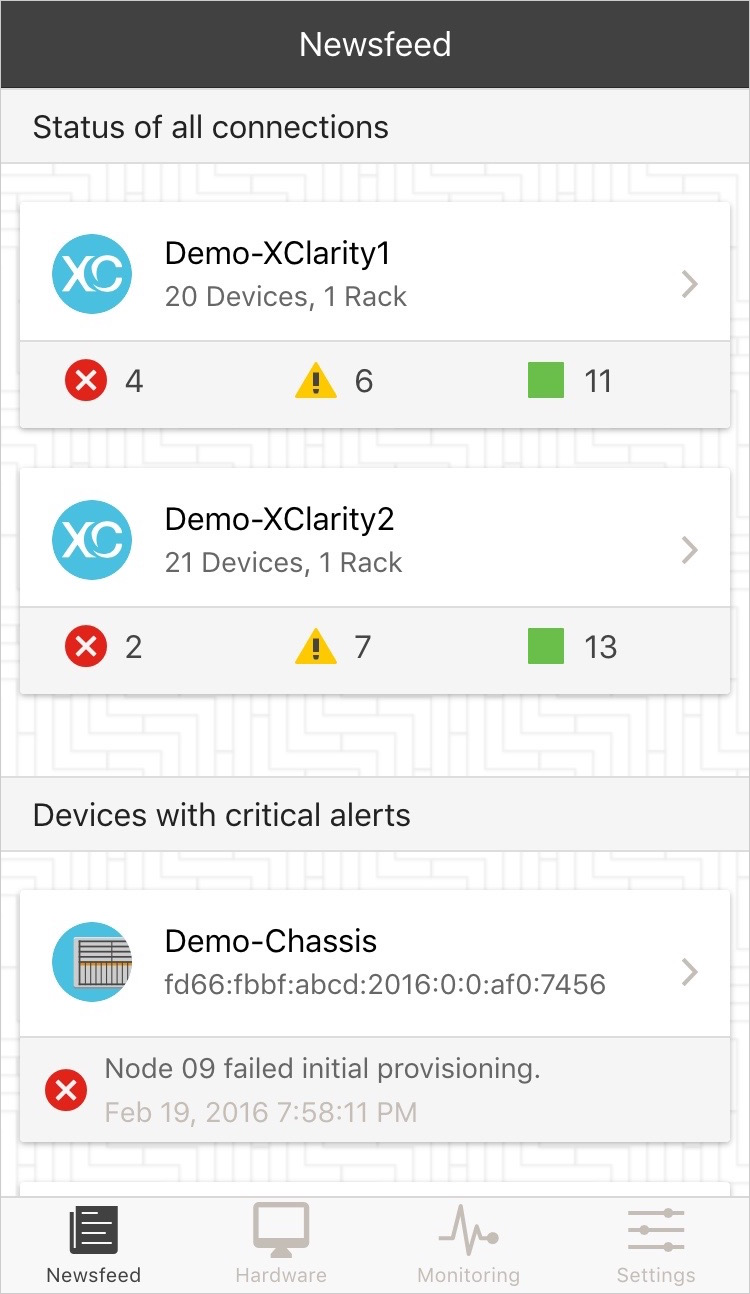Screen dimensions: 750x1294
Task: Select the Newsfeed tab
Action: pyautogui.click(x=94, y=1244)
